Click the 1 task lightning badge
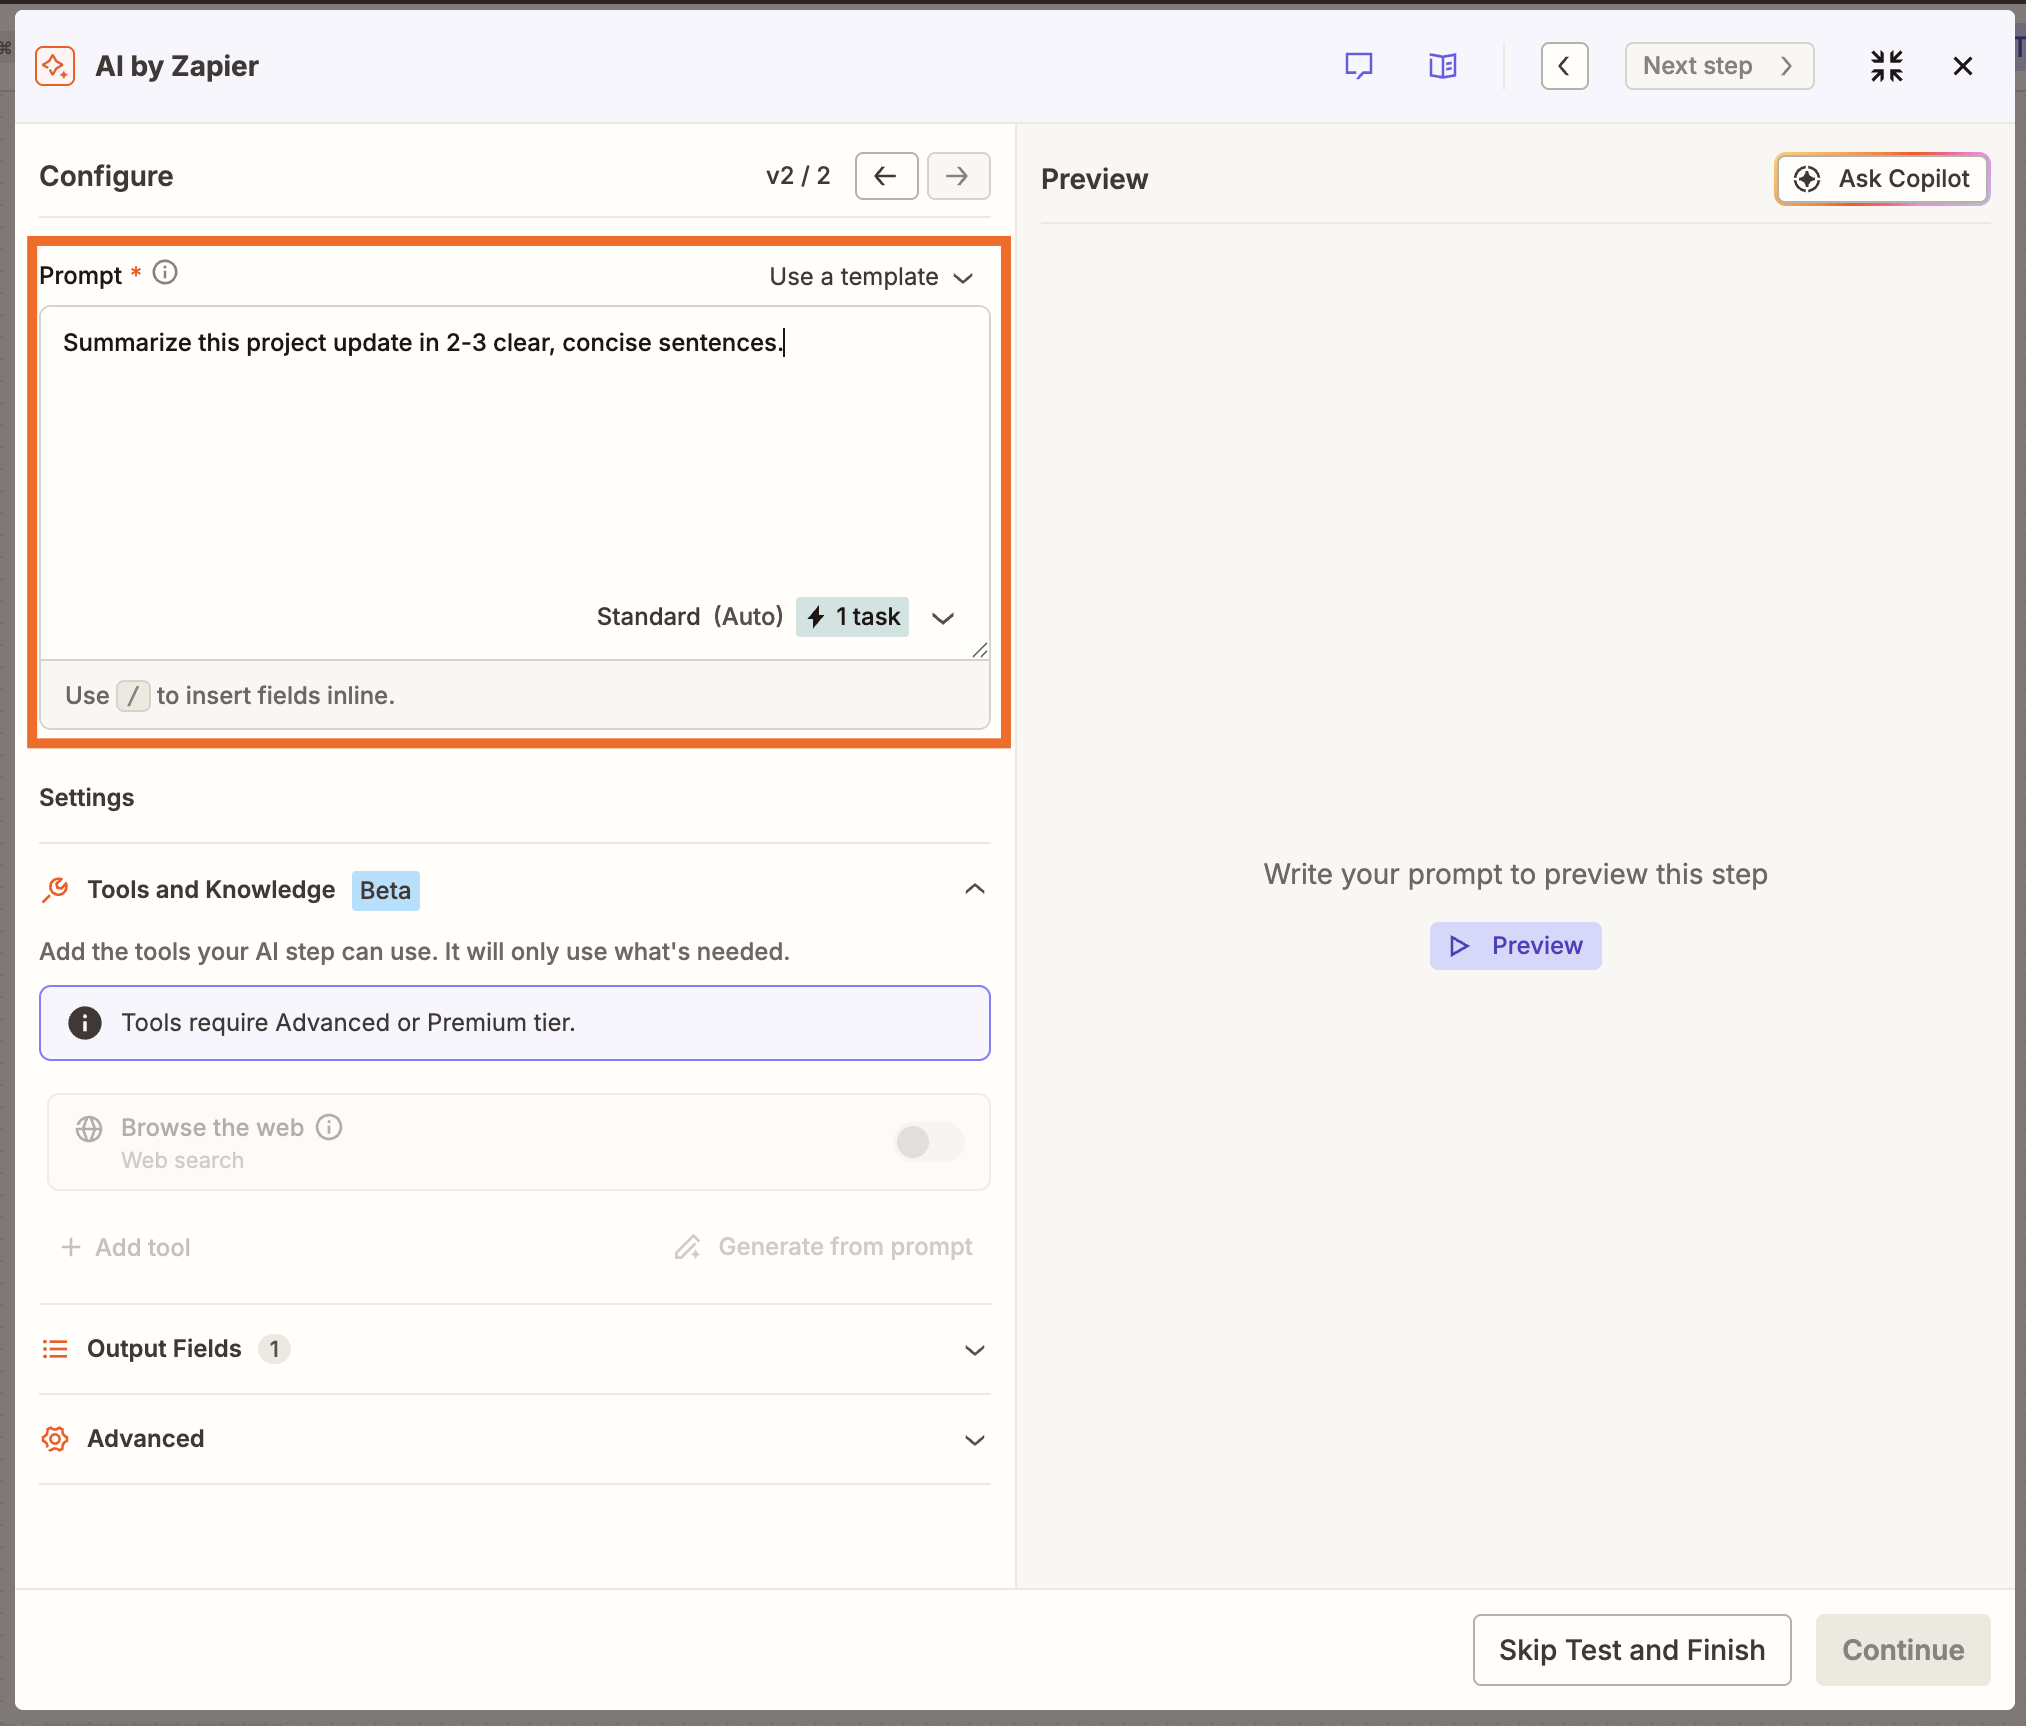 pyautogui.click(x=852, y=617)
